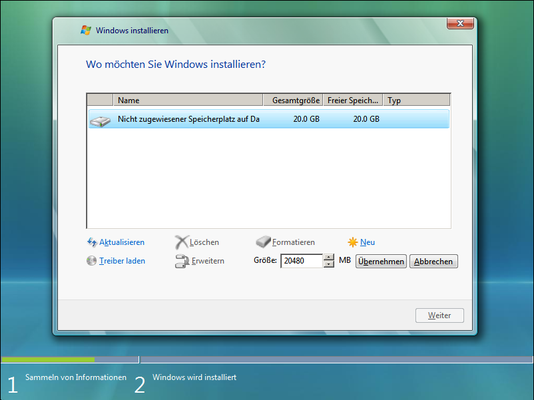Click the Löschen X icon
This screenshot has width=534, height=400.
coord(182,242)
